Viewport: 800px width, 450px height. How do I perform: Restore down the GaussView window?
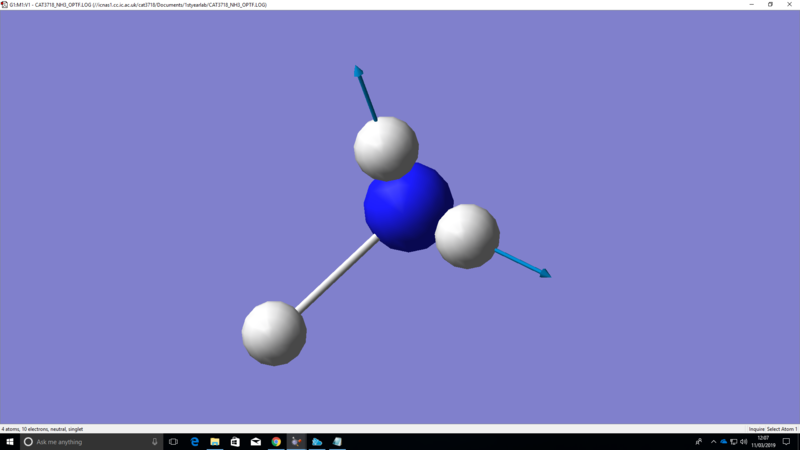770,5
